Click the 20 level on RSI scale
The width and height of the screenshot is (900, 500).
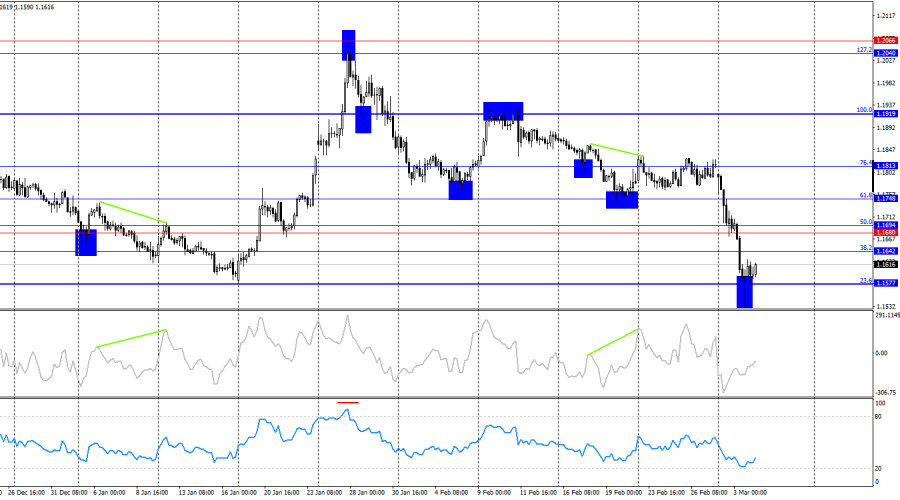pyautogui.click(x=878, y=469)
